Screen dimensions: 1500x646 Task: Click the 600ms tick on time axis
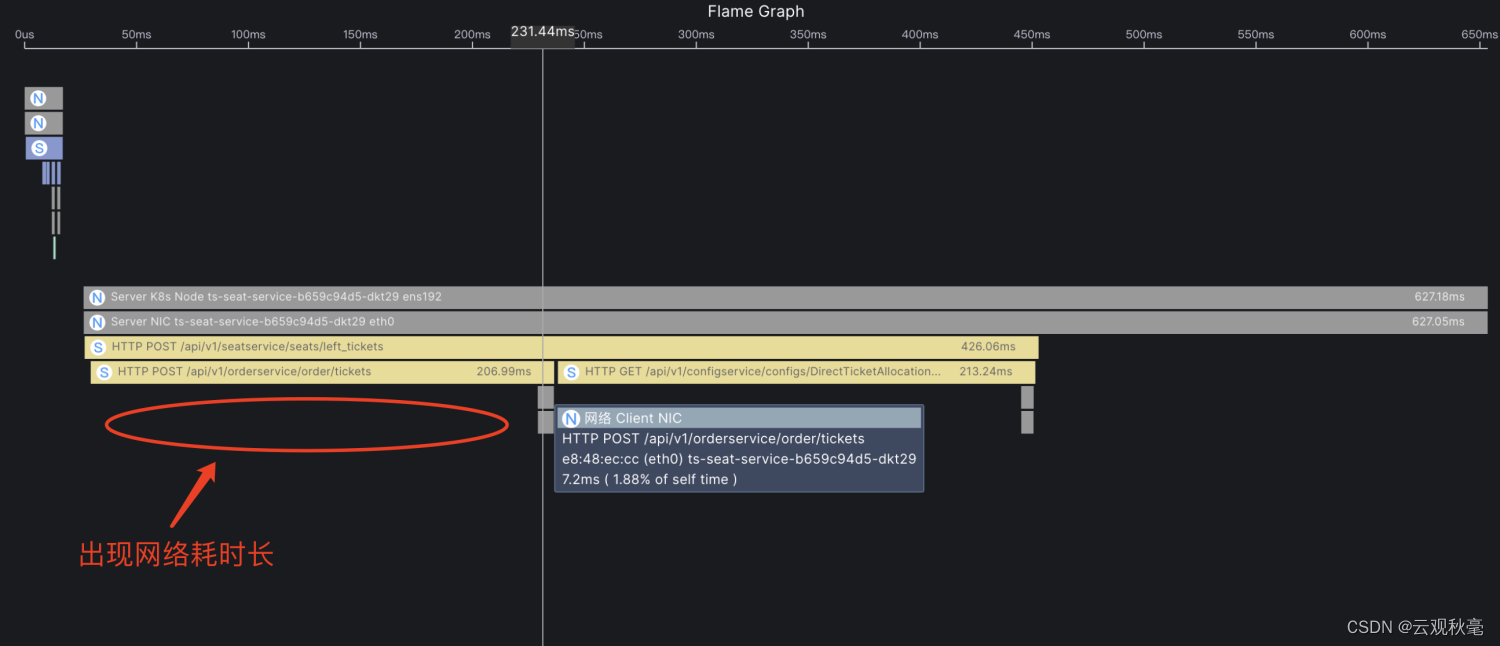tap(1368, 34)
